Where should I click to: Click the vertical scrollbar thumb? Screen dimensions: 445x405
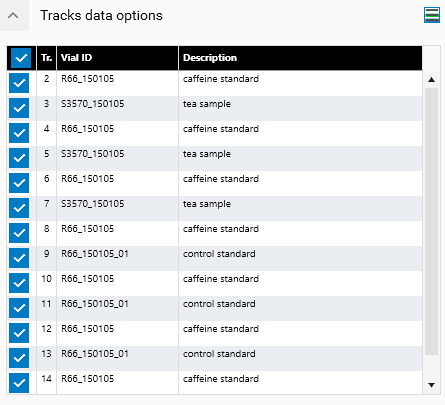point(431,221)
